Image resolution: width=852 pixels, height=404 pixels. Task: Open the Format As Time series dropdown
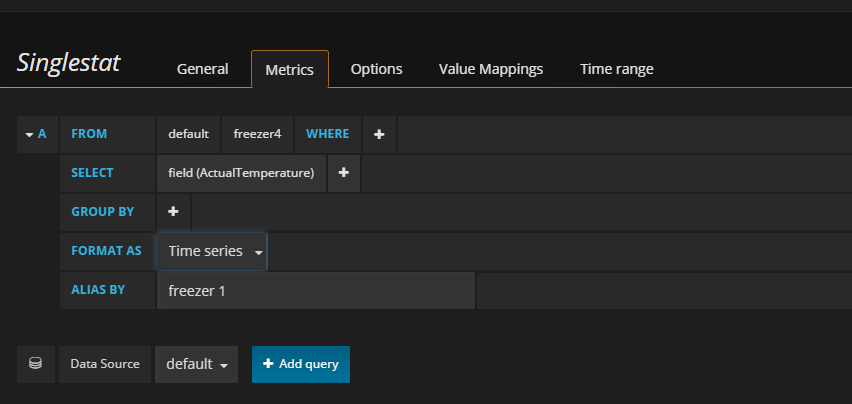point(212,251)
